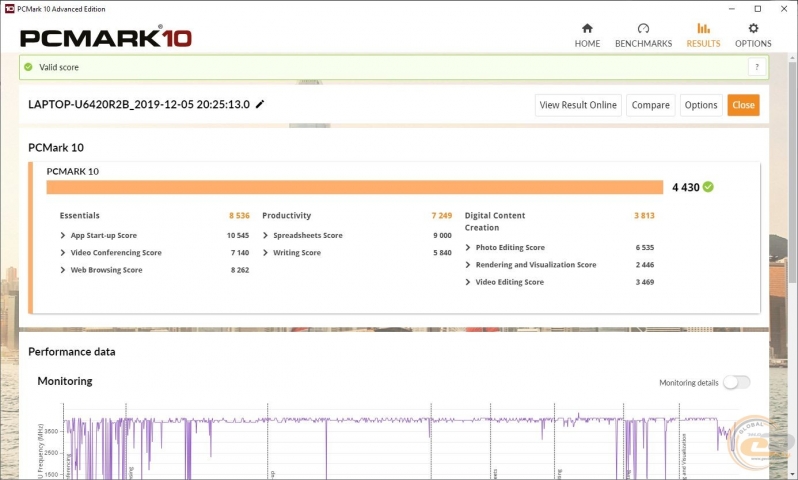This screenshot has height=480, width=798.
Task: Click the pencil icon to rename result
Action: [x=260, y=104]
